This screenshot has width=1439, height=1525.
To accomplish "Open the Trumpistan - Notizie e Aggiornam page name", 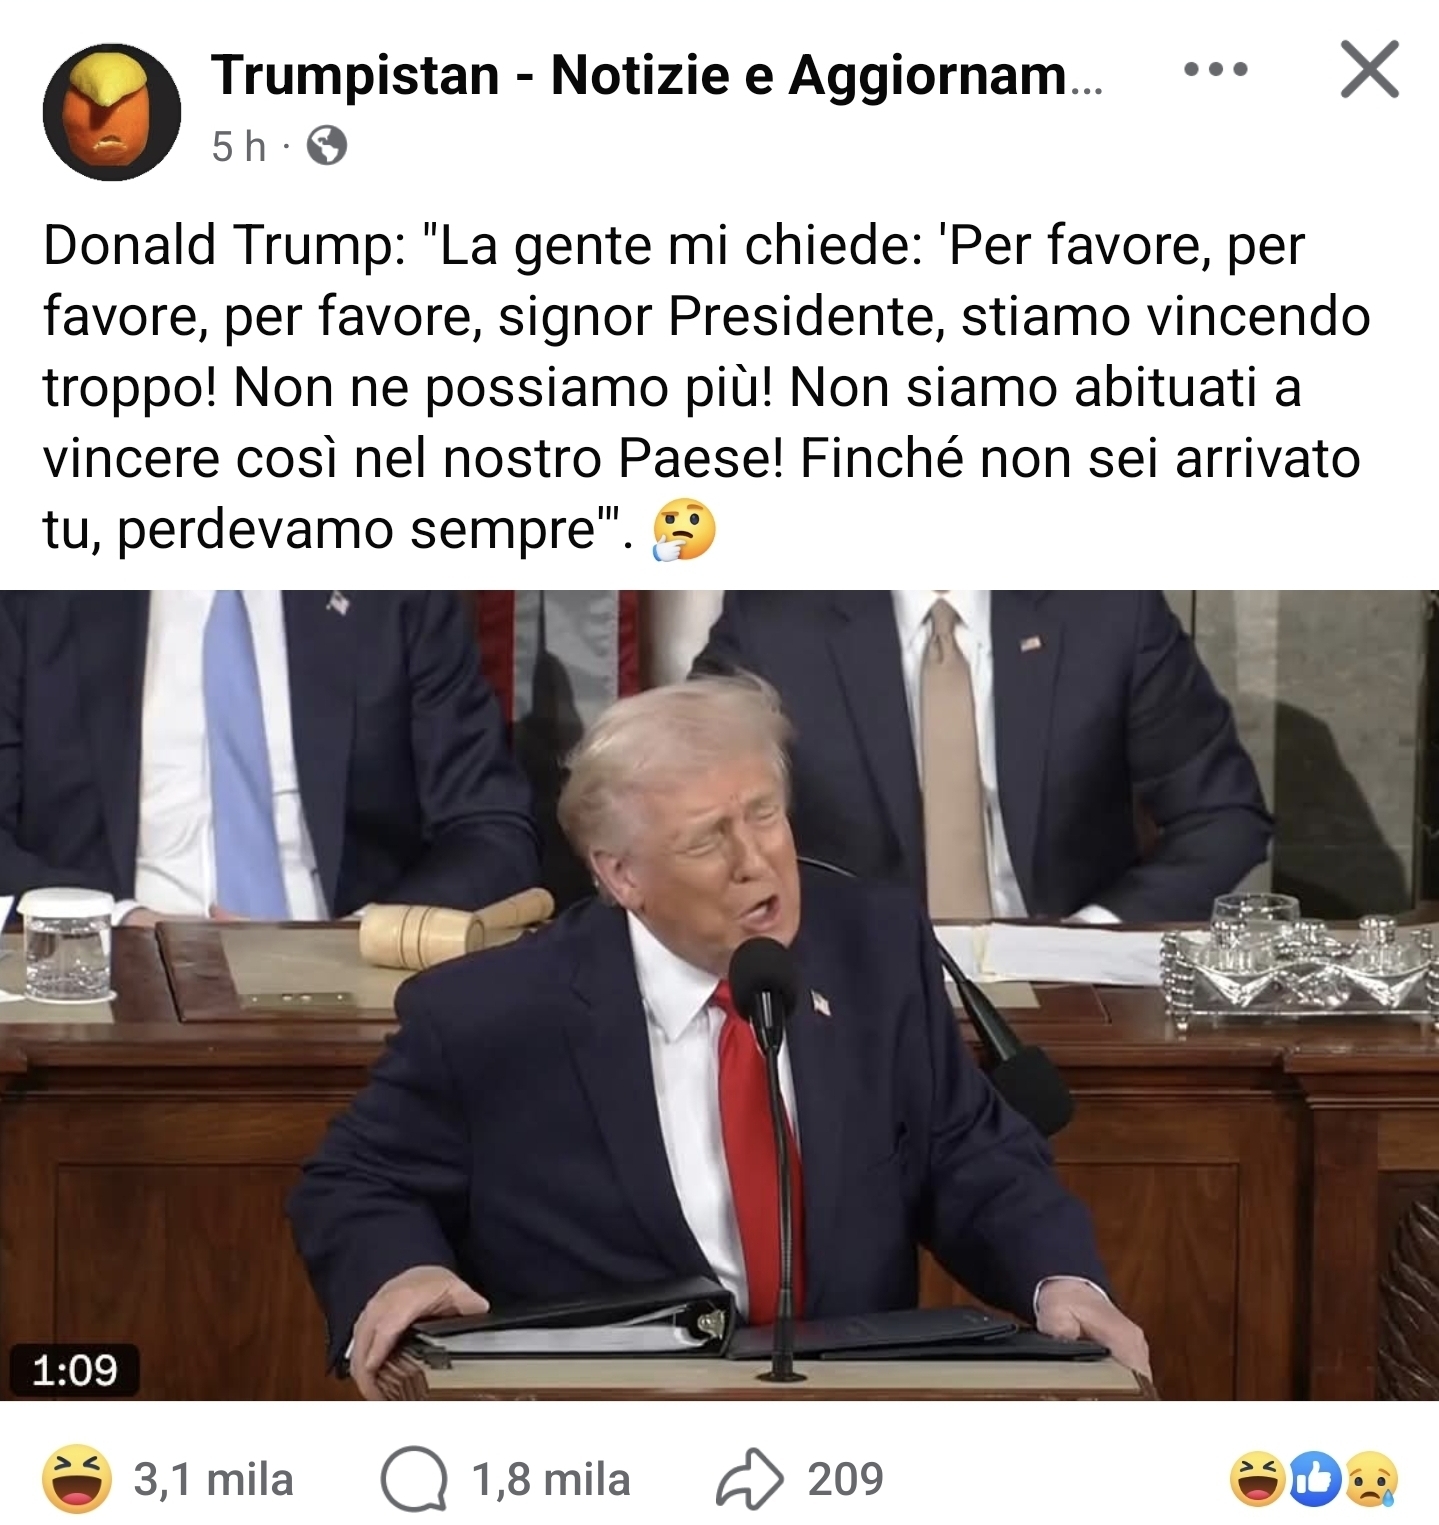I will point(656,76).
